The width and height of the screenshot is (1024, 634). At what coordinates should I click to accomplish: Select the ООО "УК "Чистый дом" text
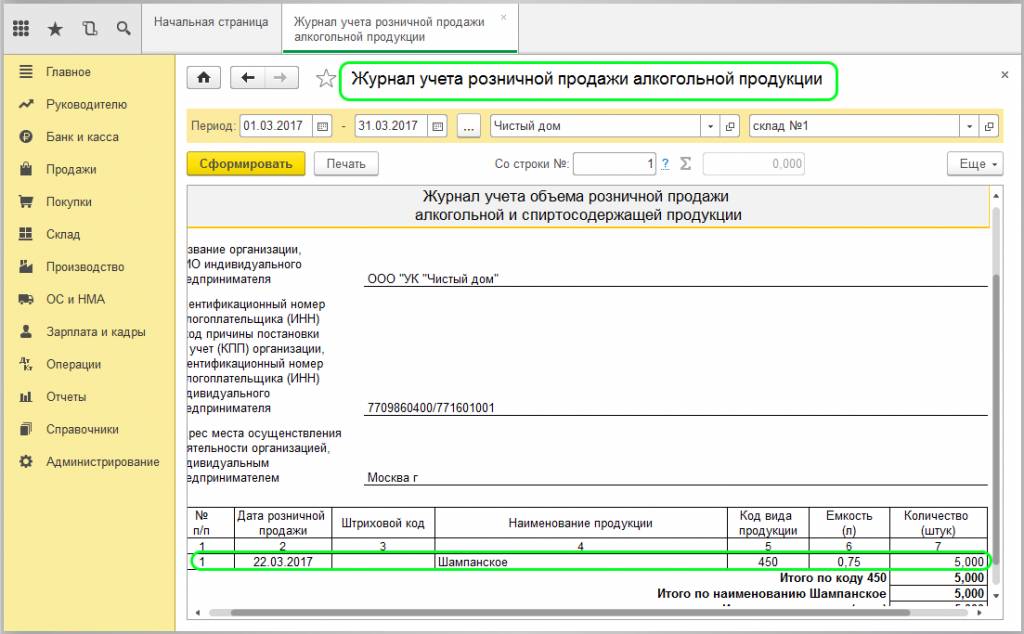(433, 279)
